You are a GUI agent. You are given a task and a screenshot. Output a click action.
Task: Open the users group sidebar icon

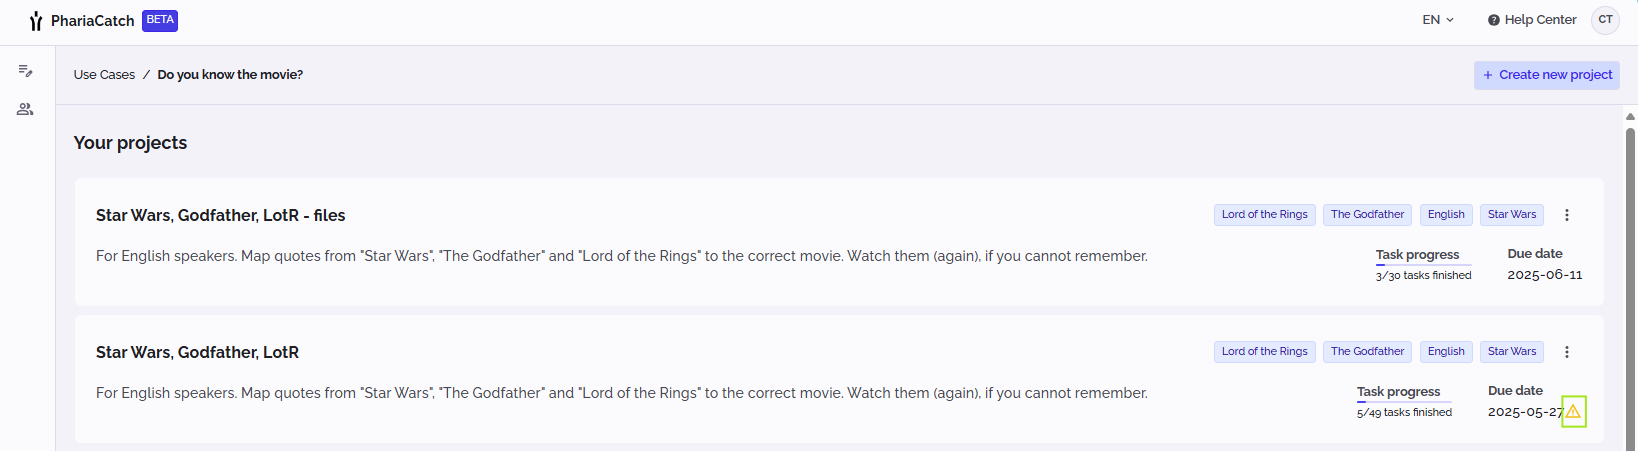[26, 109]
